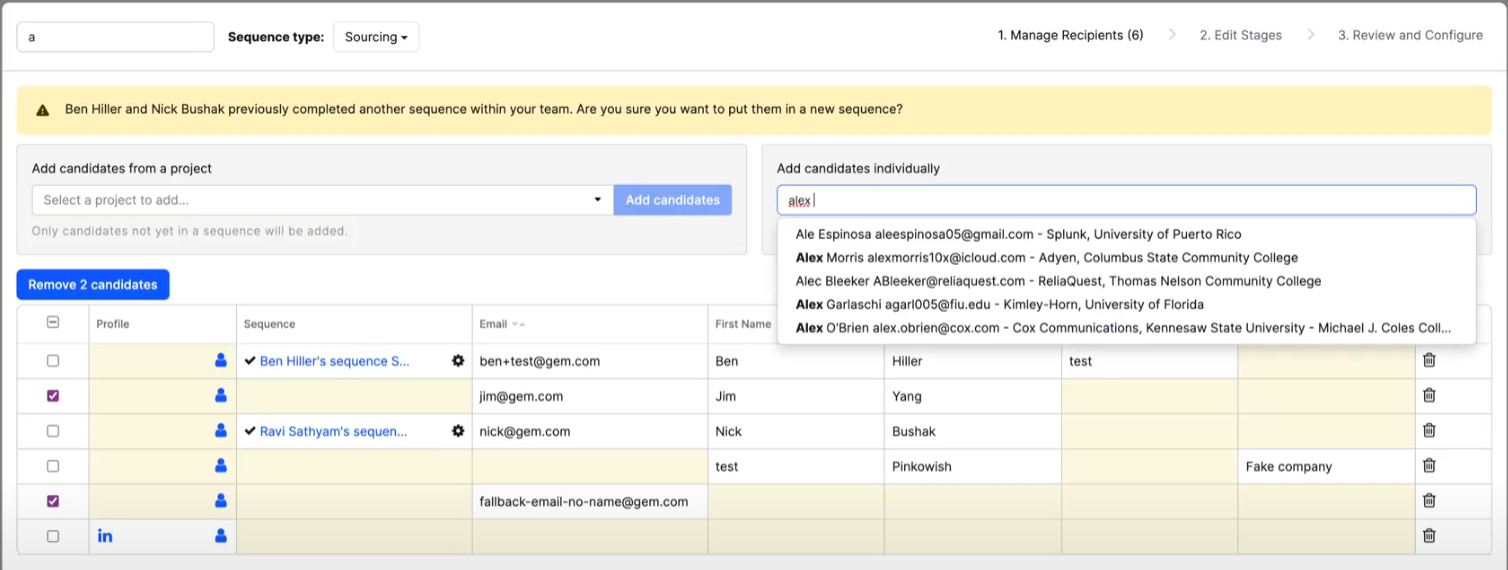1508x570 pixels.
Task: Click person icon in the fallback-email row
Action: point(221,501)
